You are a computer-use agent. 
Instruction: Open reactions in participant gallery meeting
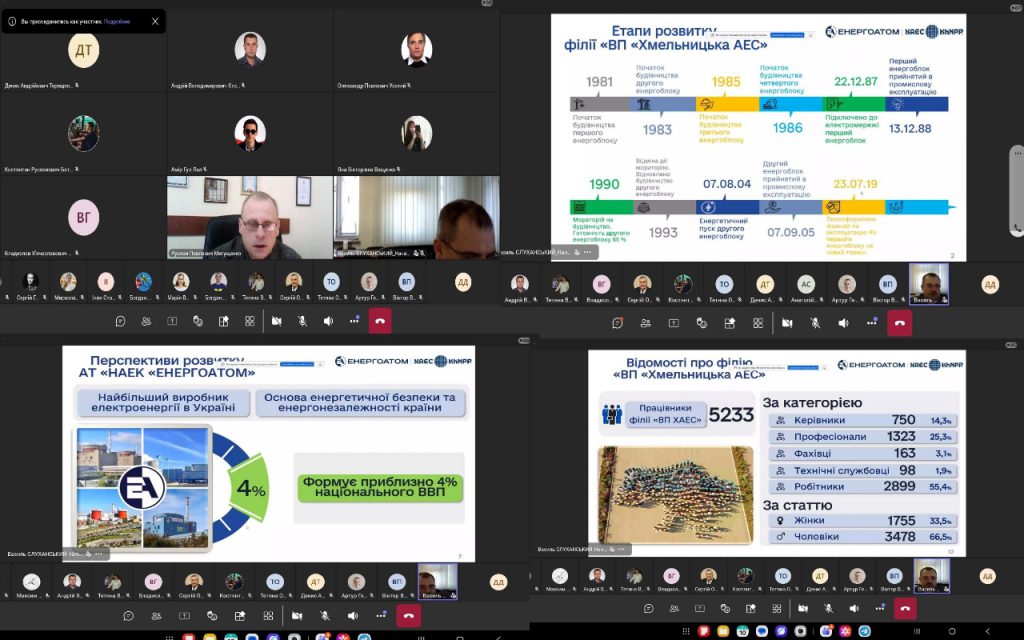tap(198, 321)
